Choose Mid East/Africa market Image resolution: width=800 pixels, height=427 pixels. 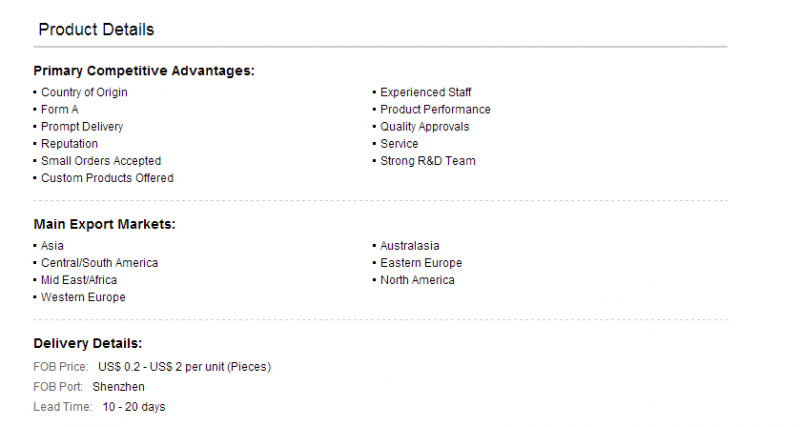pos(79,280)
